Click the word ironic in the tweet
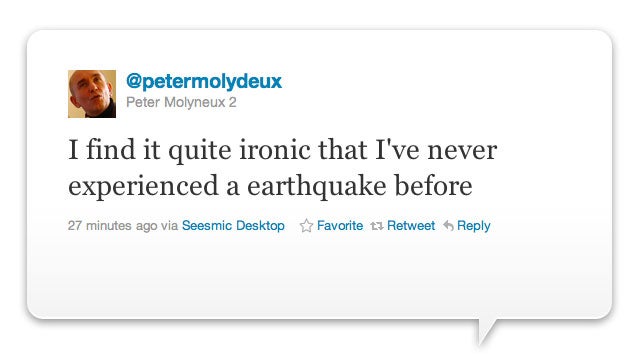Viewport: 640px width, 360px height. click(x=275, y=149)
